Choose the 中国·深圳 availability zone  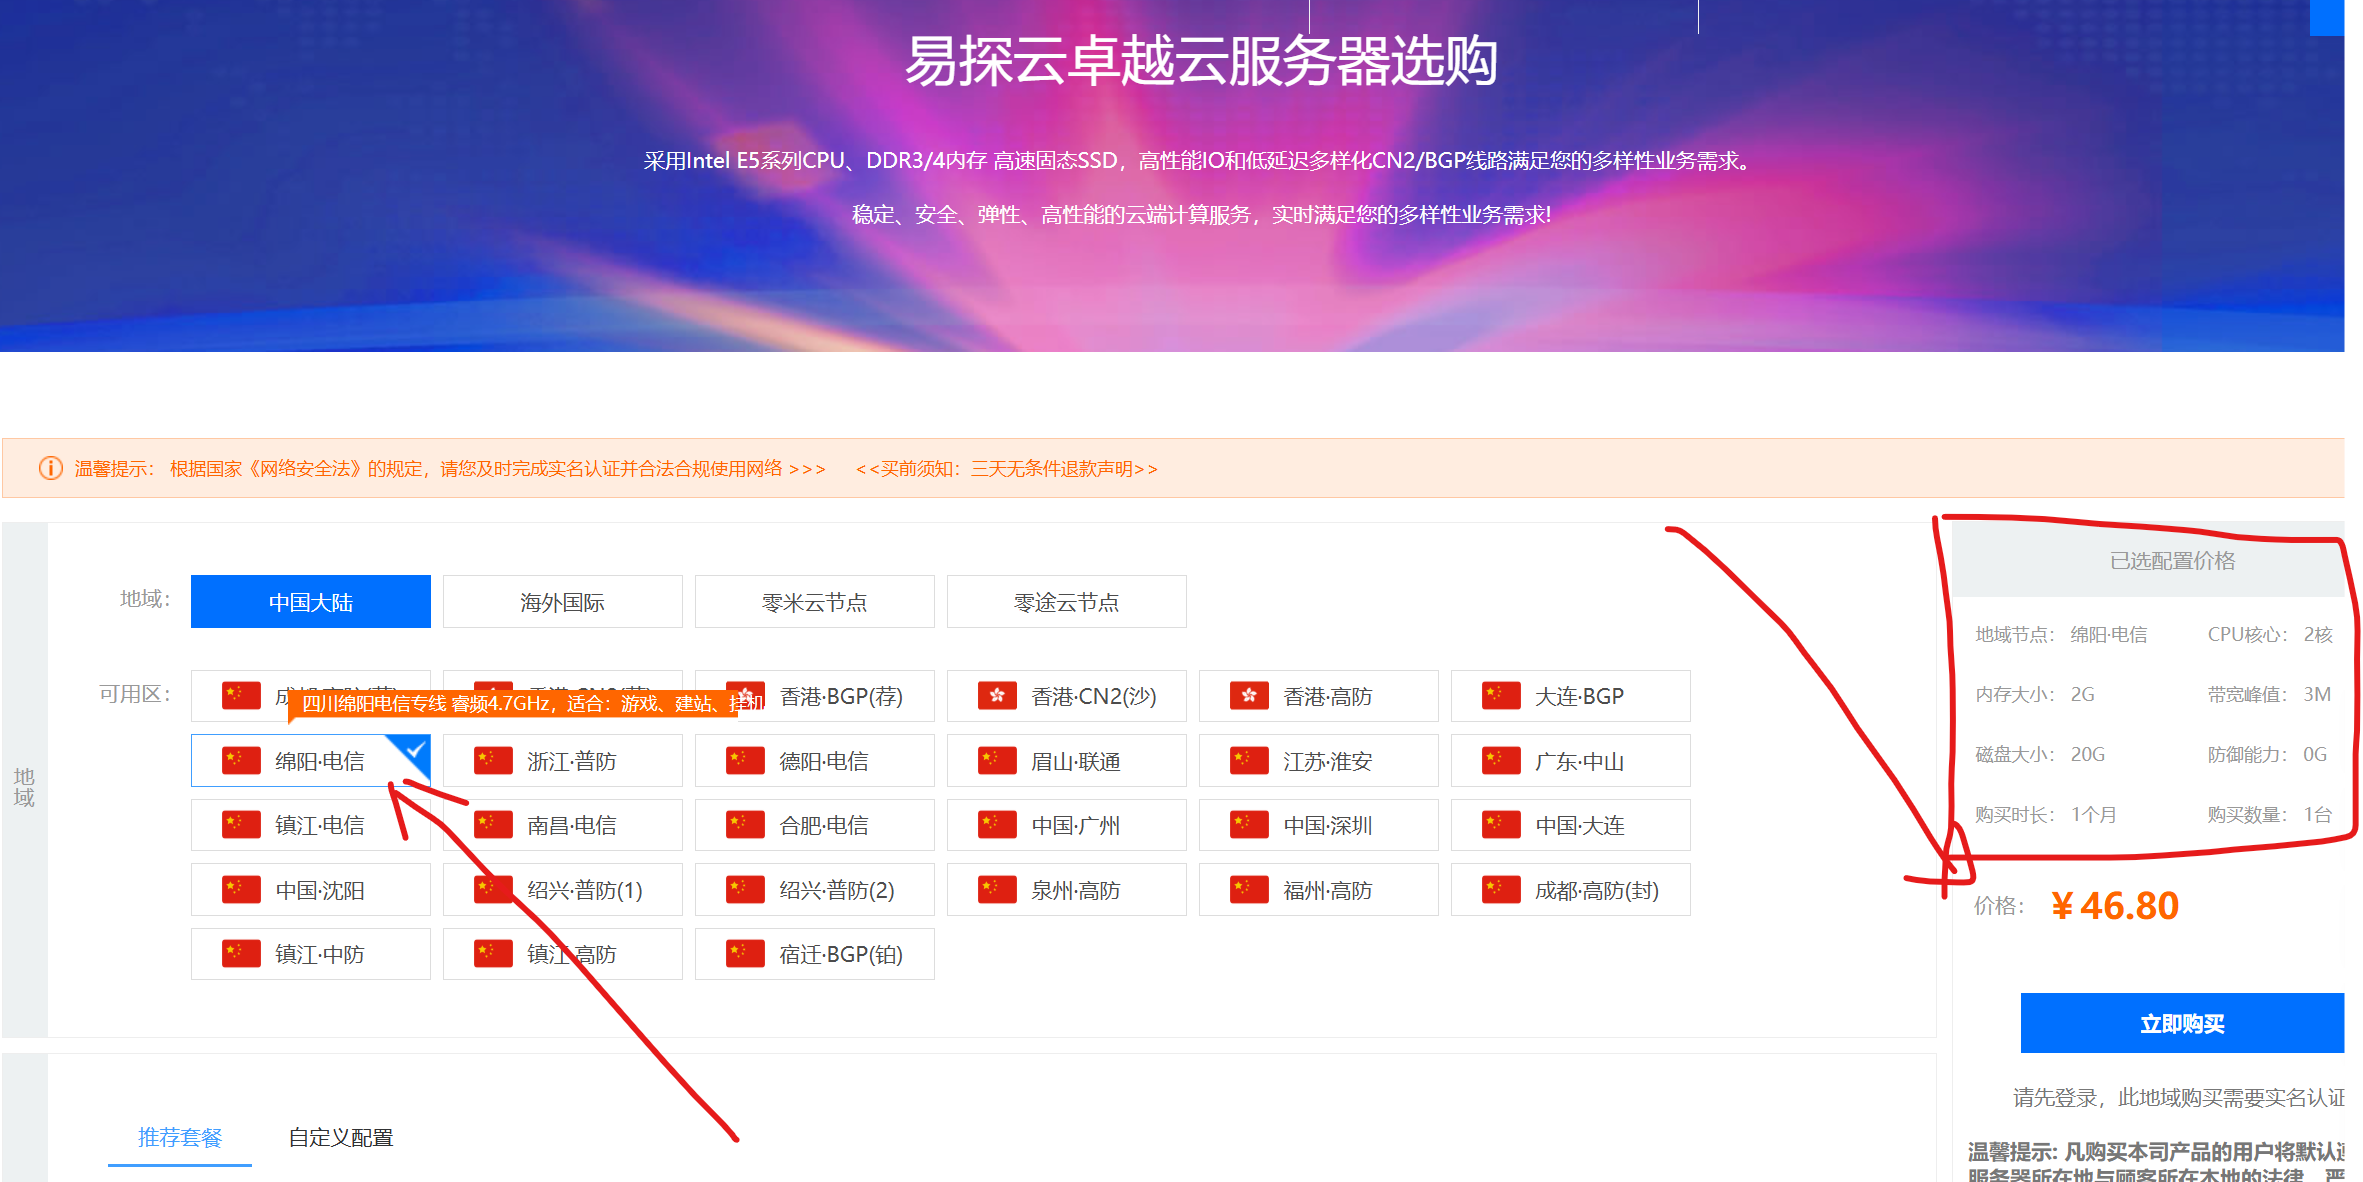[x=1318, y=825]
